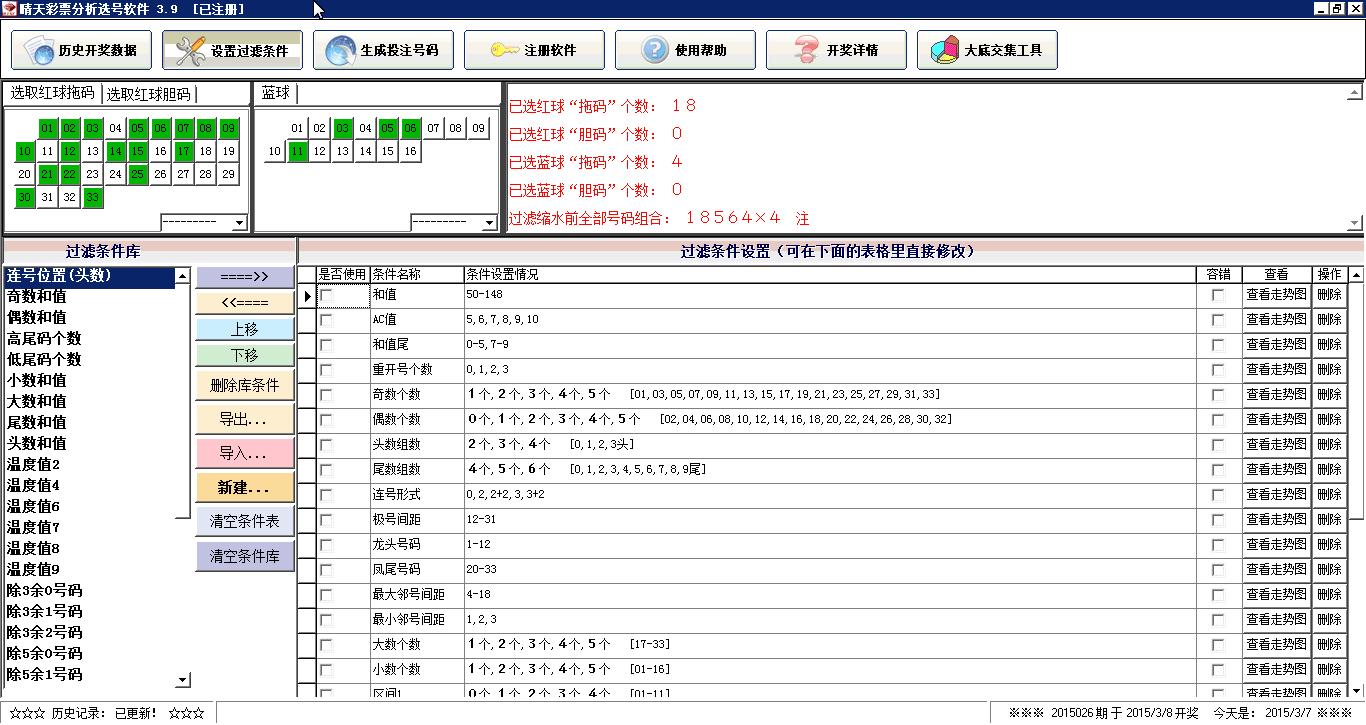This screenshot has height=725, width=1366.
Task: Open the 历史开奖数据 history data icon
Action: (x=38, y=50)
